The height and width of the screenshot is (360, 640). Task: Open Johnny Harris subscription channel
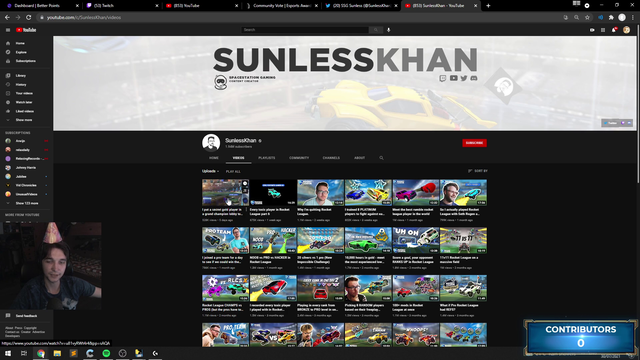pyautogui.click(x=27, y=167)
